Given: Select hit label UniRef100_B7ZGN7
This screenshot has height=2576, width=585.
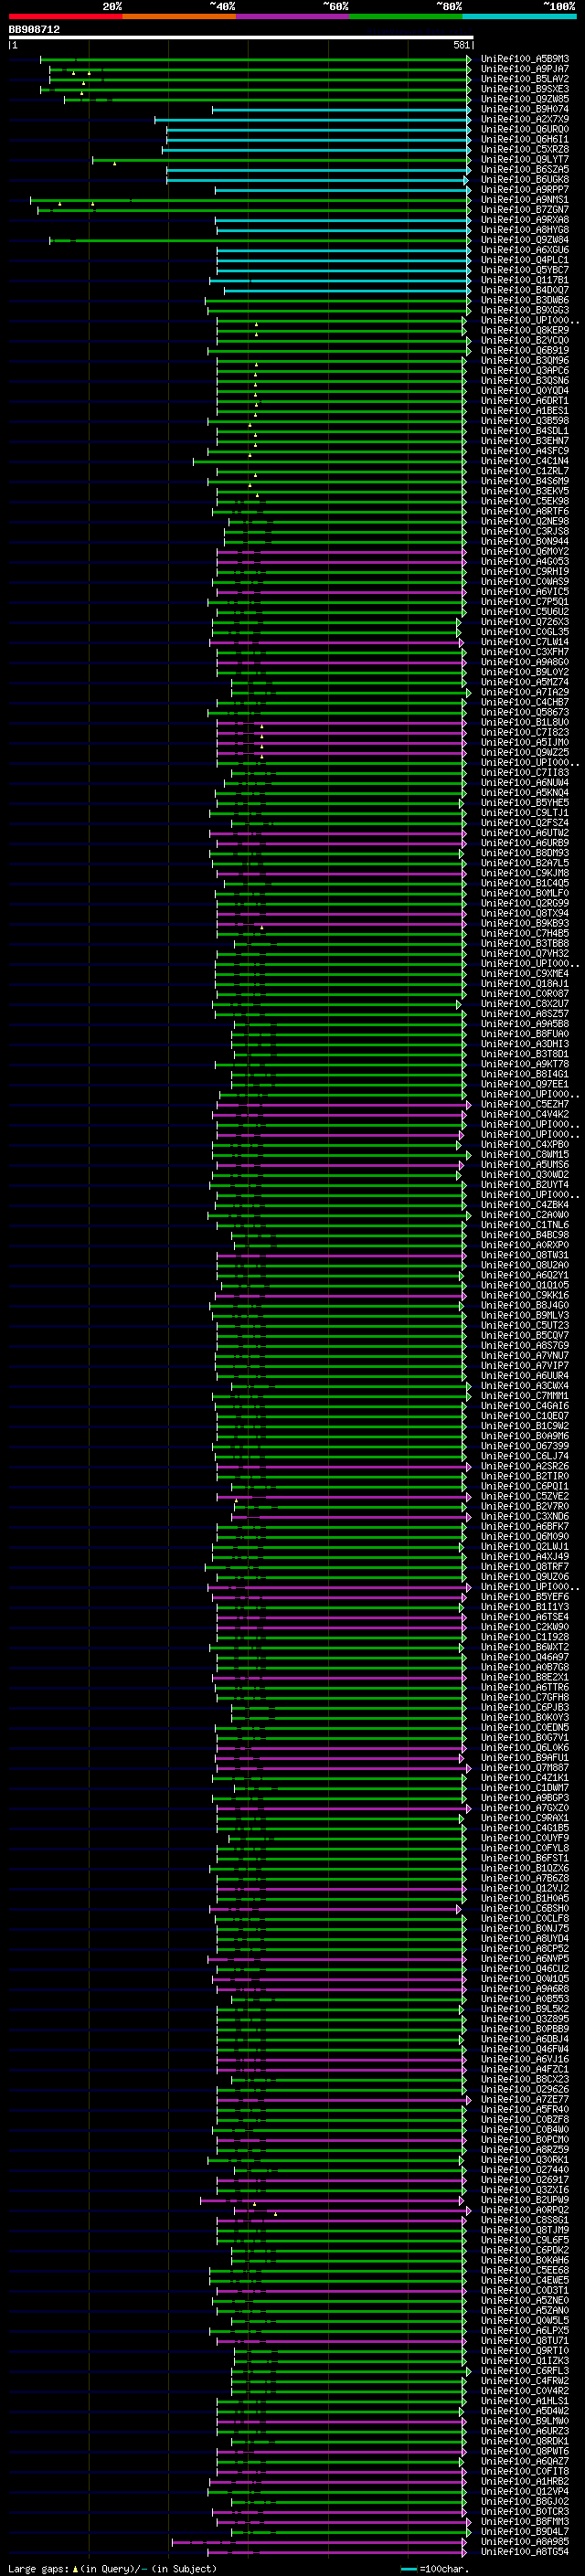Looking at the screenshot, I should point(525,209).
